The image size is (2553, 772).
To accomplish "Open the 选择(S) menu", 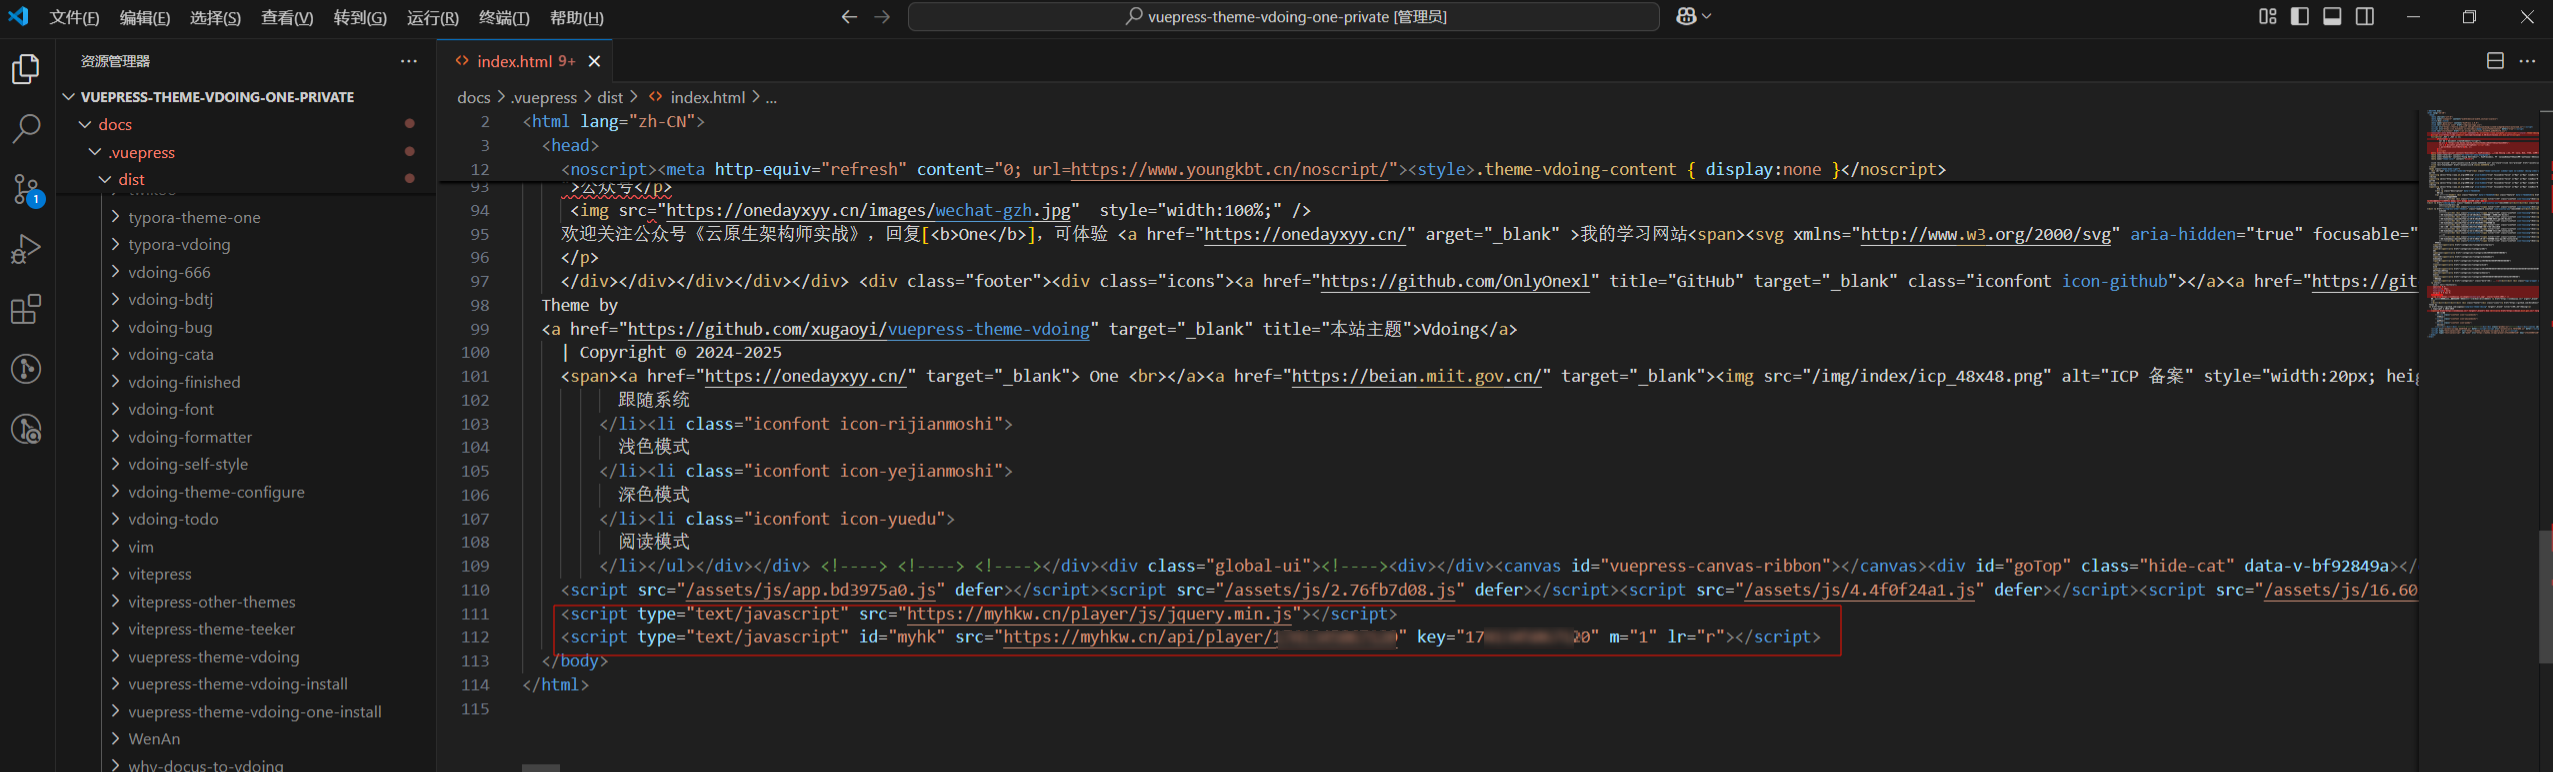I will pos(215,17).
